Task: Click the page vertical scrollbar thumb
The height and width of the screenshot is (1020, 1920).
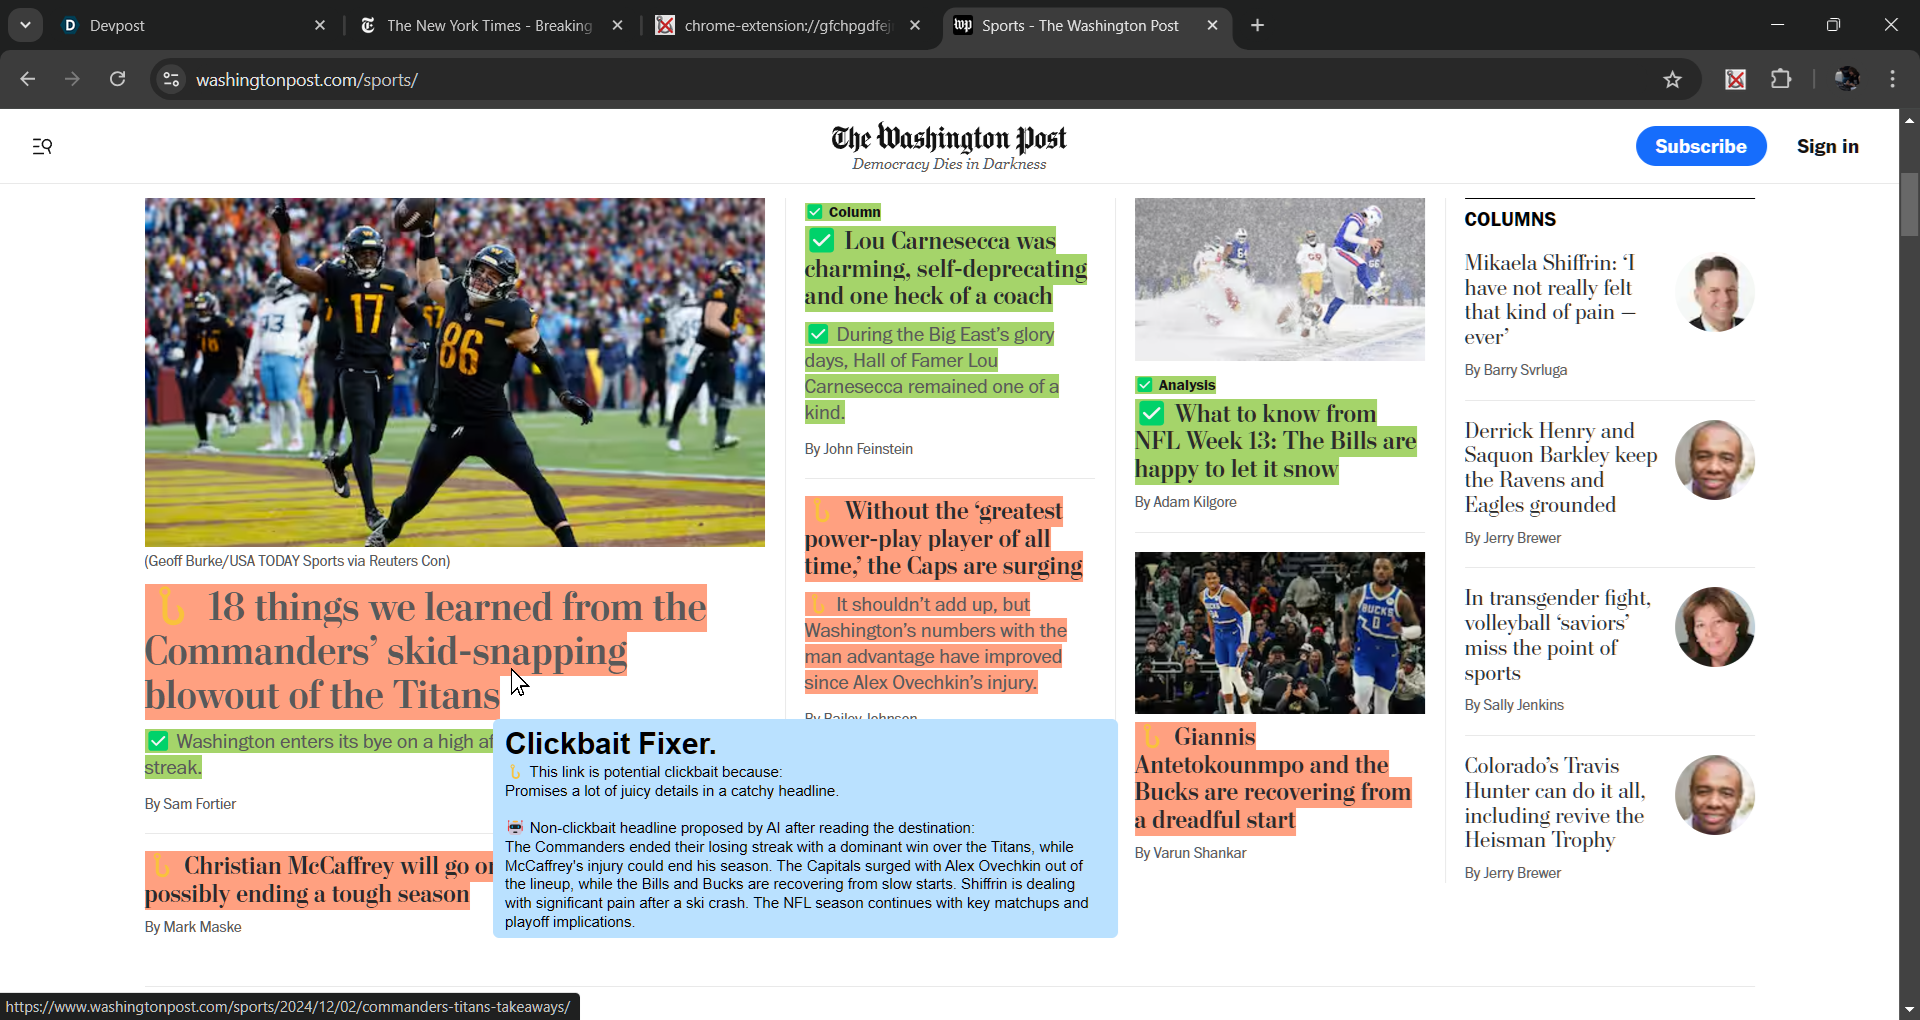Action: [1909, 205]
